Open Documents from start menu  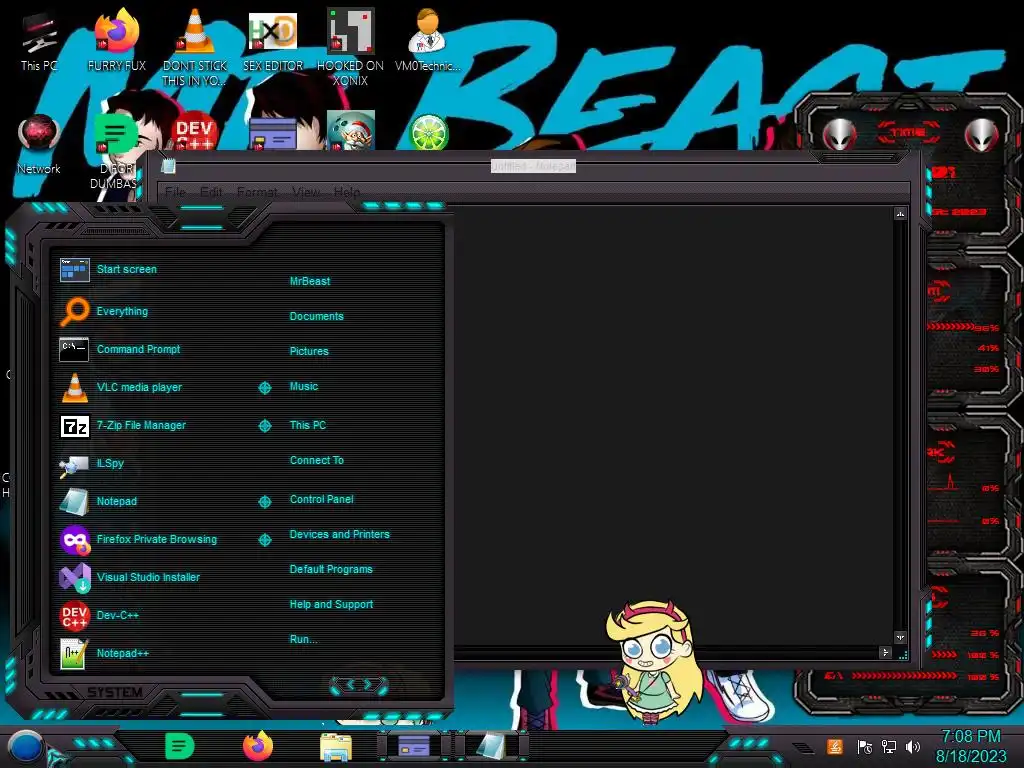316,316
